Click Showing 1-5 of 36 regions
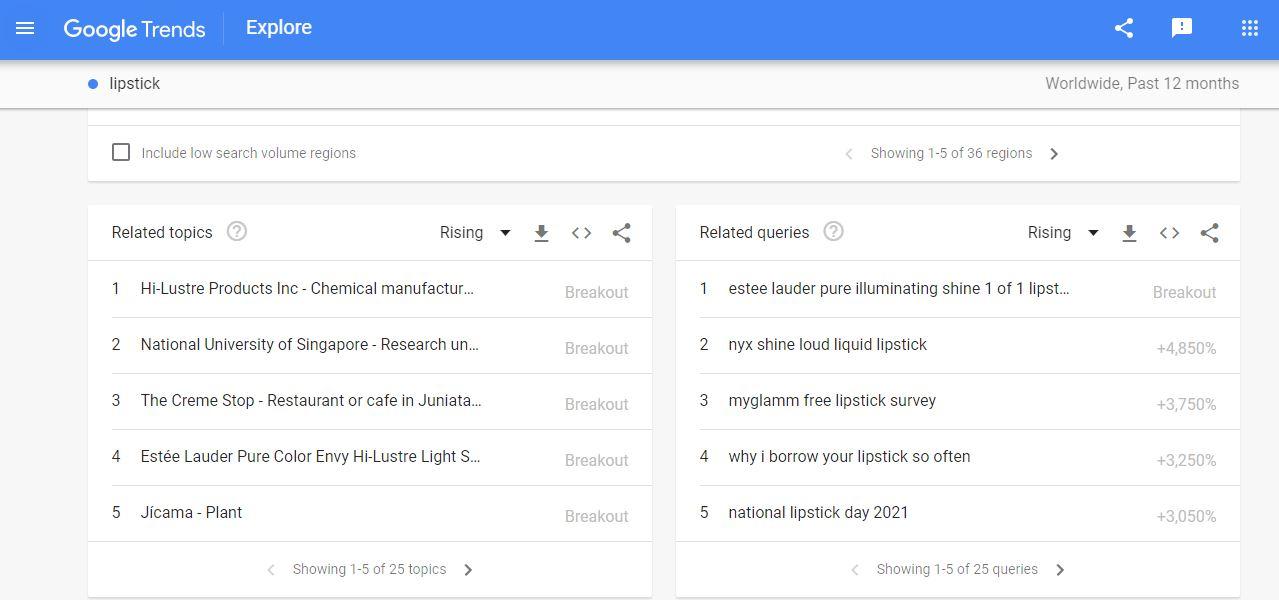The height and width of the screenshot is (600, 1279). pyautogui.click(x=951, y=154)
